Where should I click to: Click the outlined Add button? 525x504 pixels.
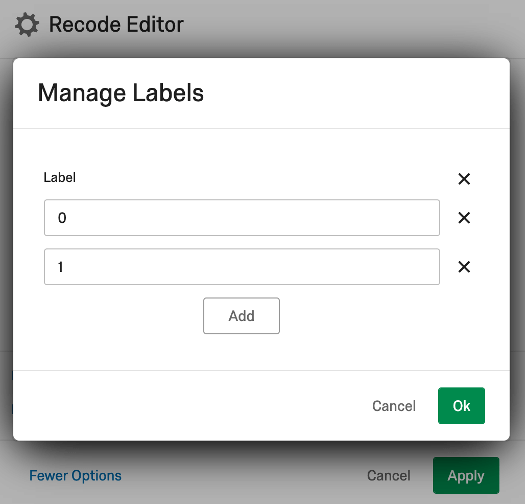click(241, 316)
